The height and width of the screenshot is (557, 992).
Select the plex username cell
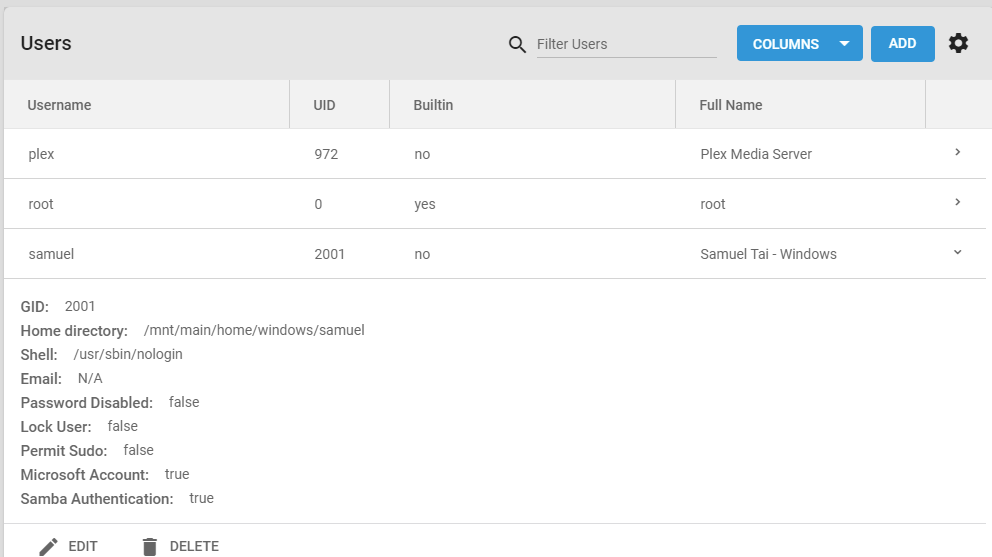pyautogui.click(x=41, y=154)
